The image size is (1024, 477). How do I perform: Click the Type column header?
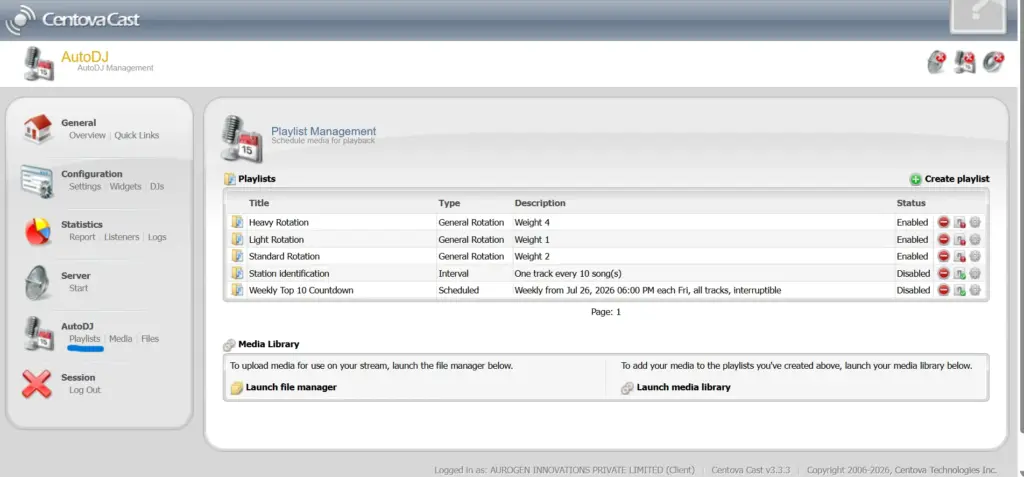[449, 203]
